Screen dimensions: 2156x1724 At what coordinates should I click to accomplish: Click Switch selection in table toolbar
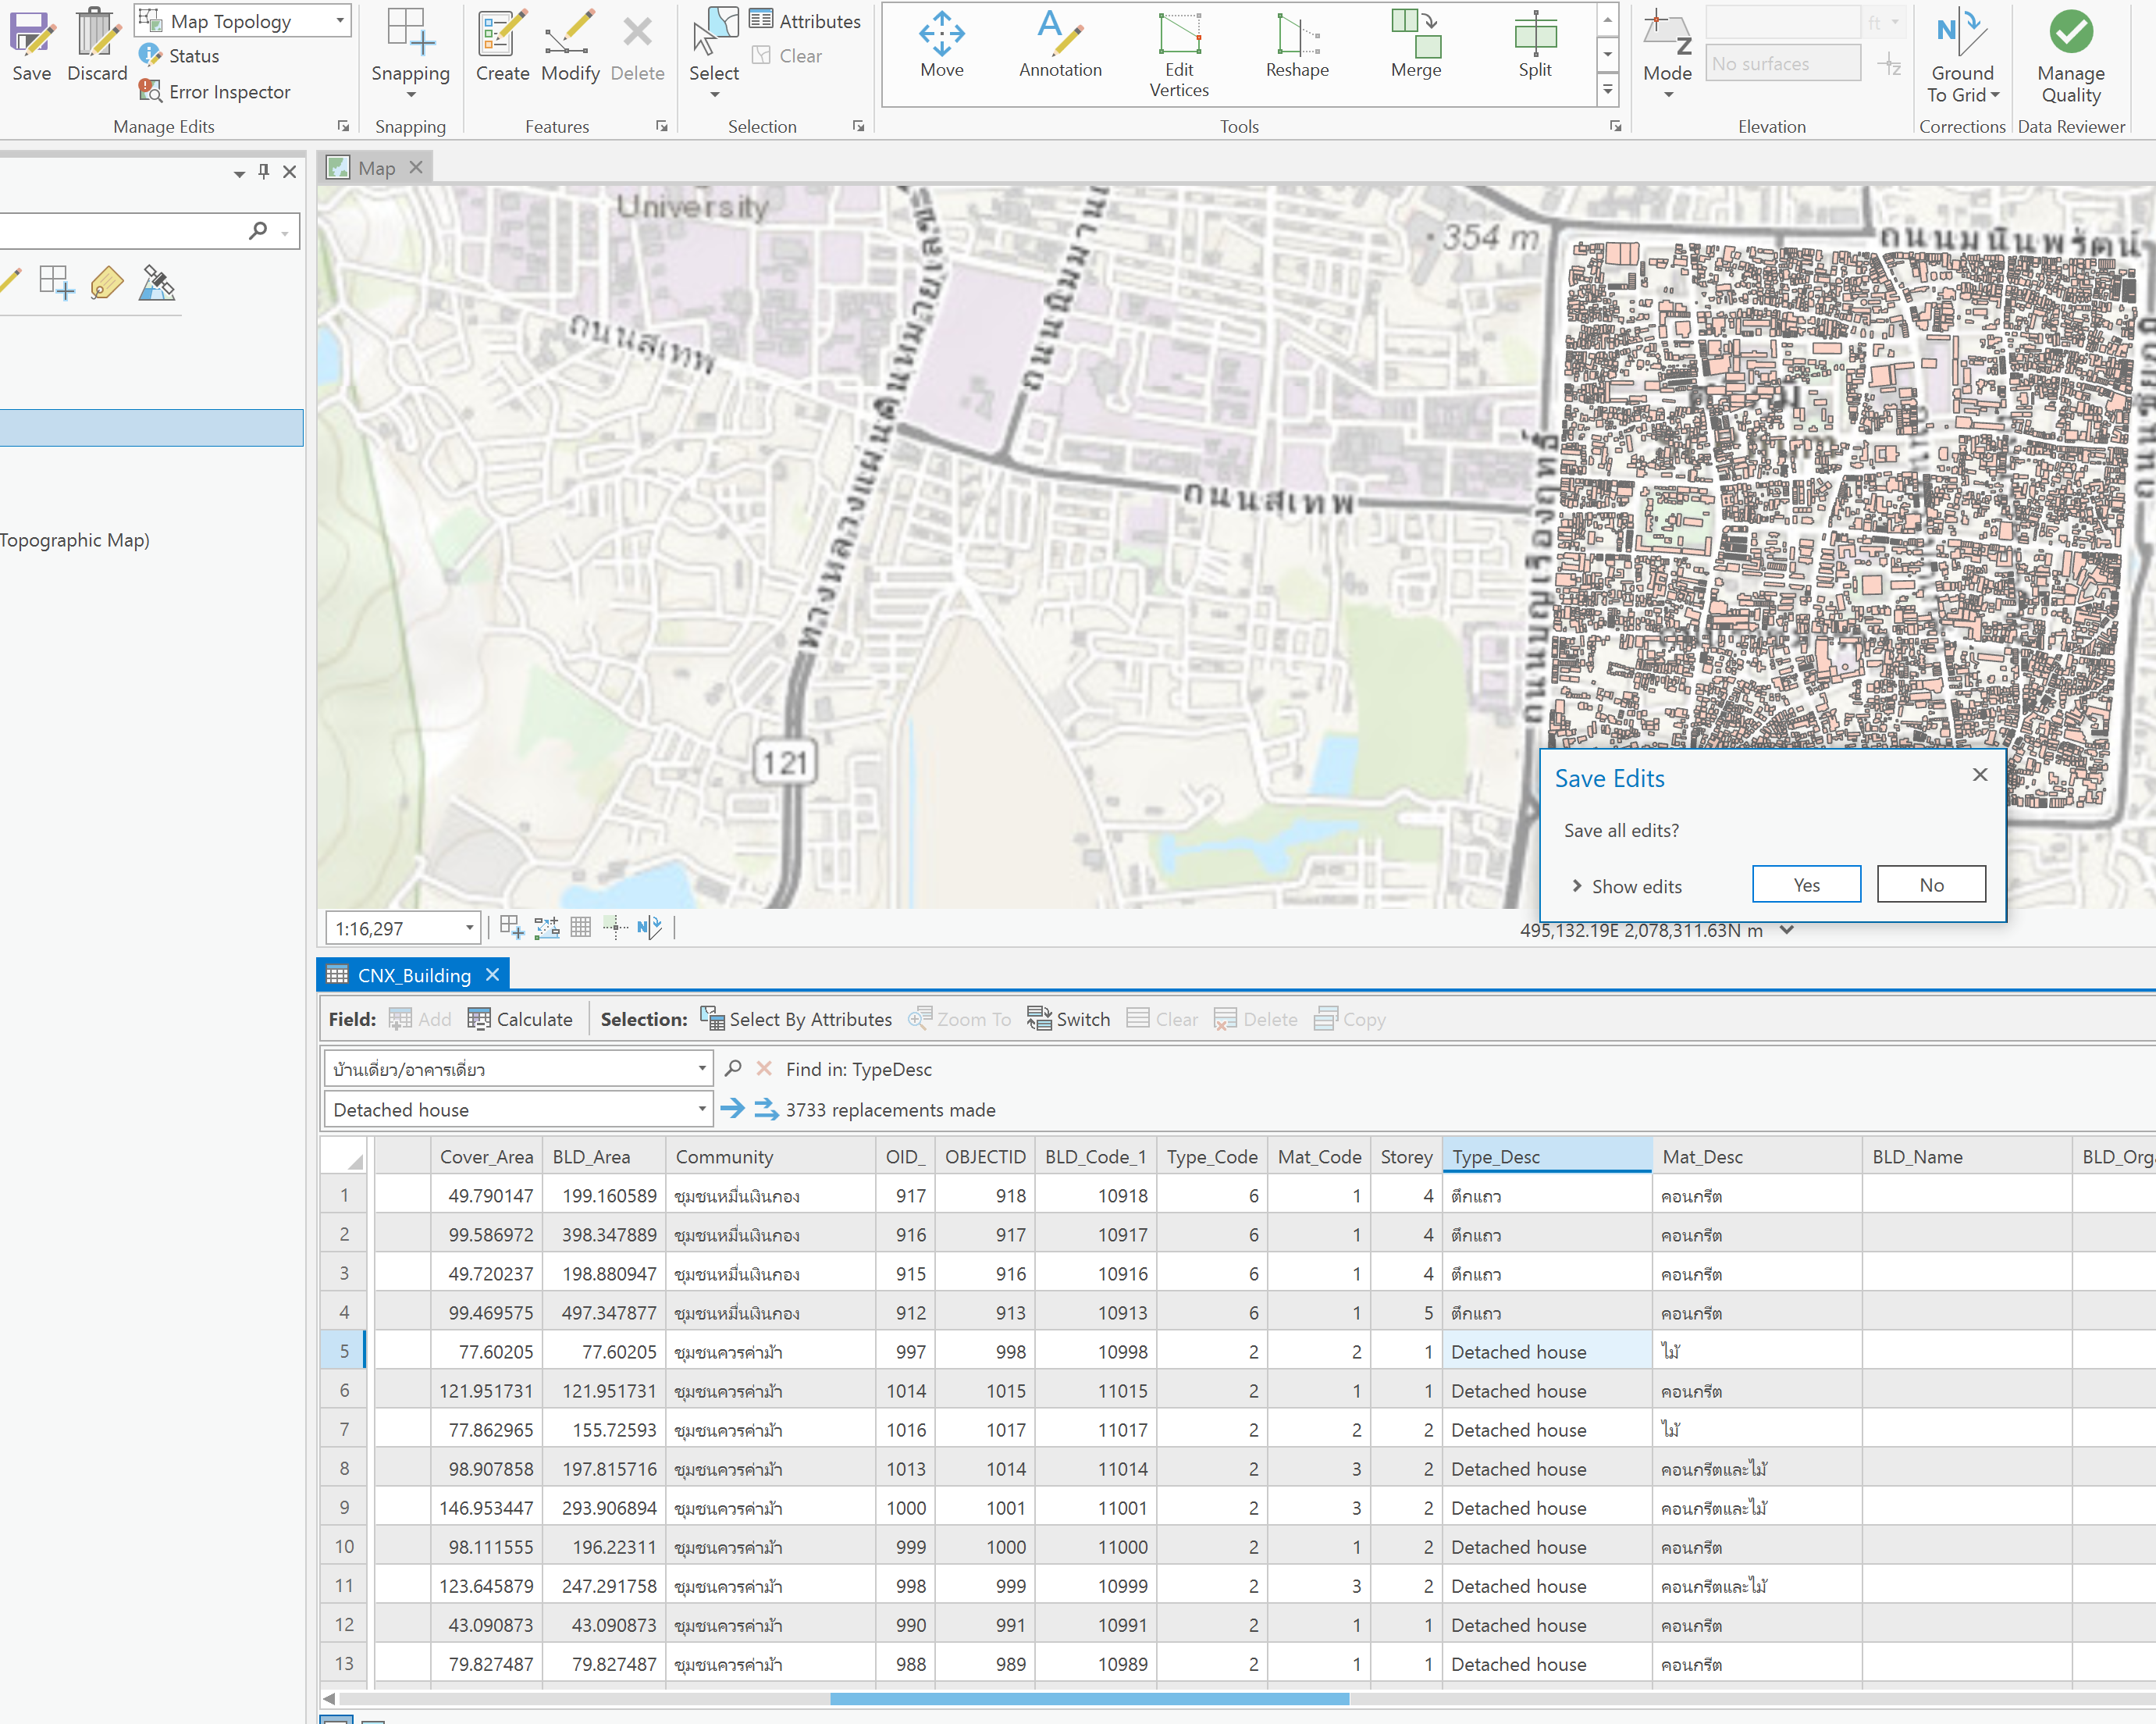pos(1069,1019)
